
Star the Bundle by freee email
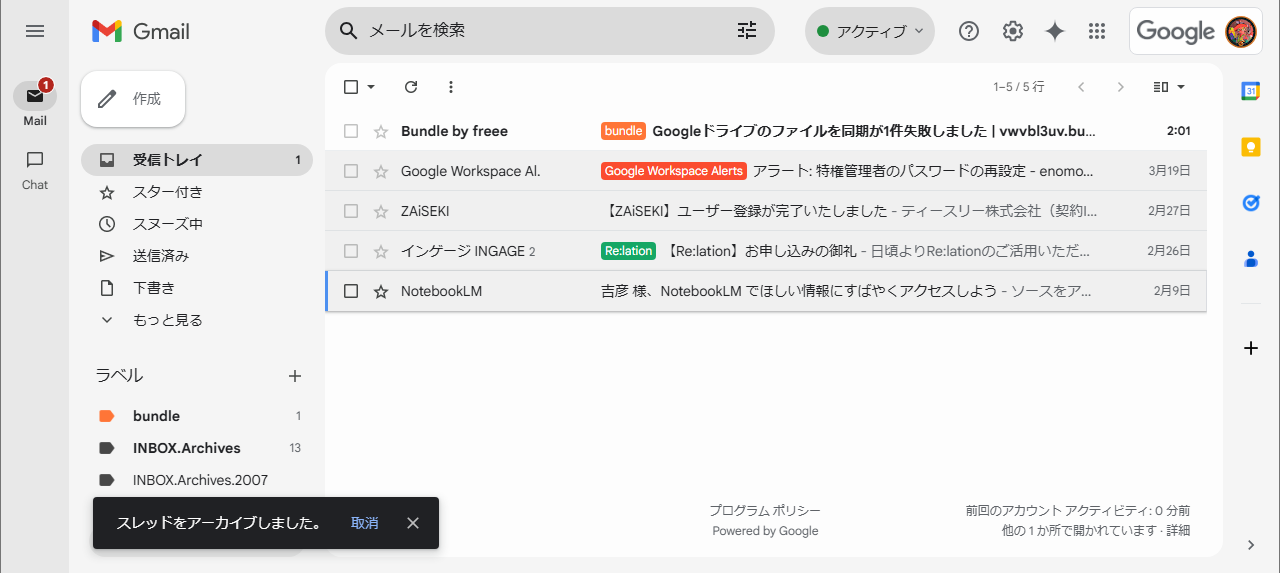tap(380, 131)
